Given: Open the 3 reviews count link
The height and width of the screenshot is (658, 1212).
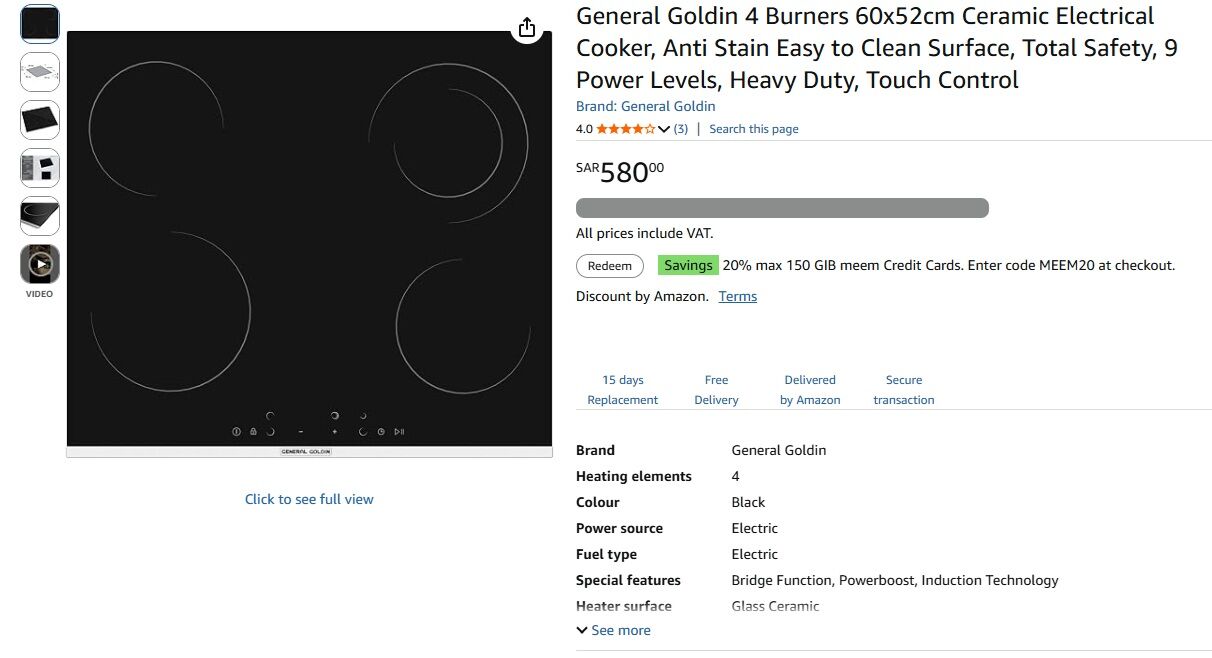Looking at the screenshot, I should click(681, 129).
